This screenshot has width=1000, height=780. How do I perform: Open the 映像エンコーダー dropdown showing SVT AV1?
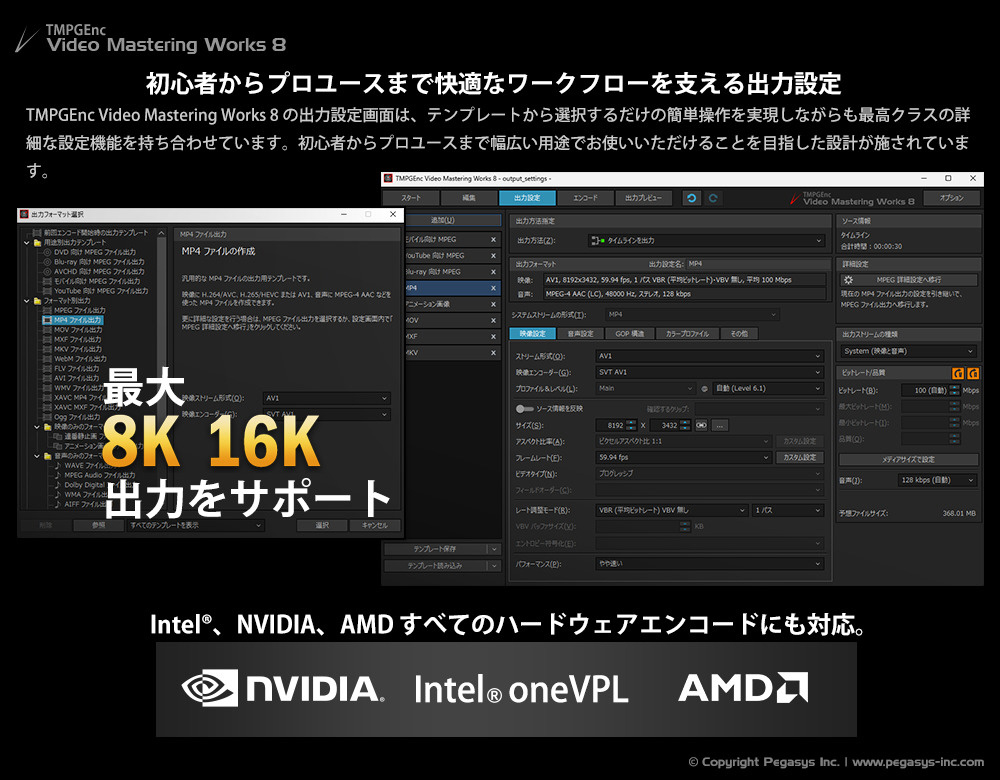(x=709, y=372)
